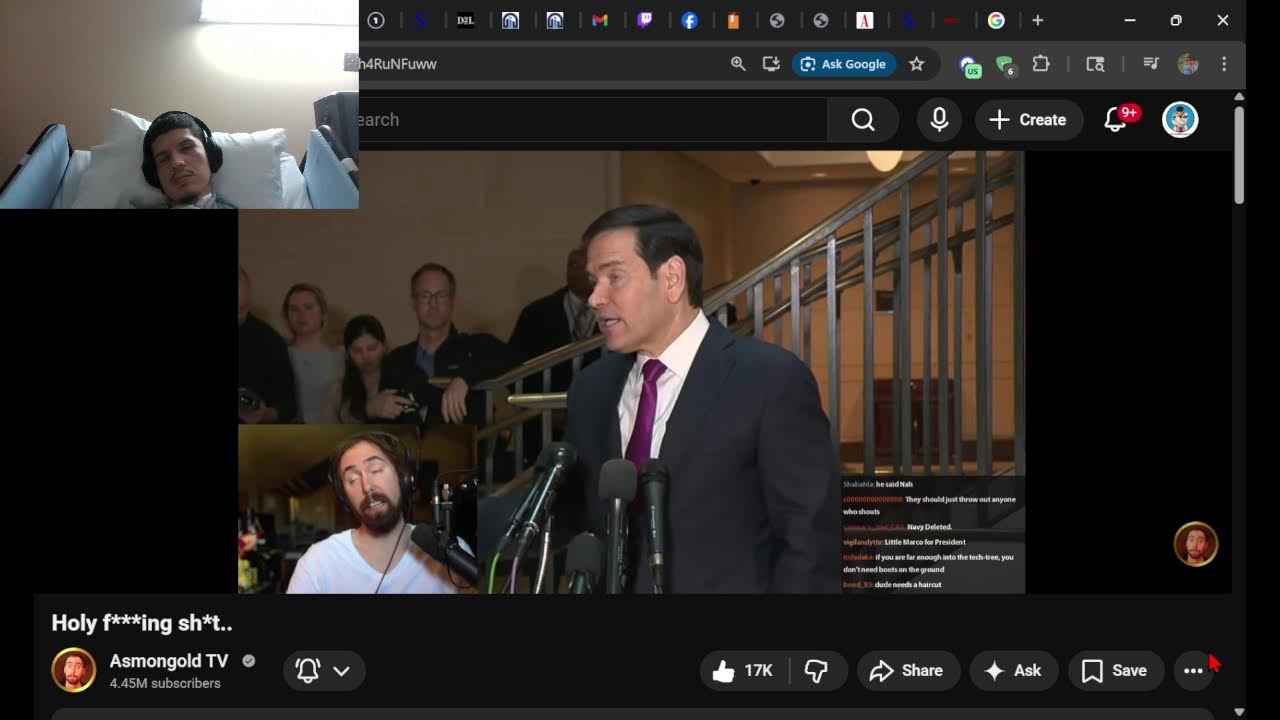
Task: Click the Share button
Action: (x=908, y=671)
